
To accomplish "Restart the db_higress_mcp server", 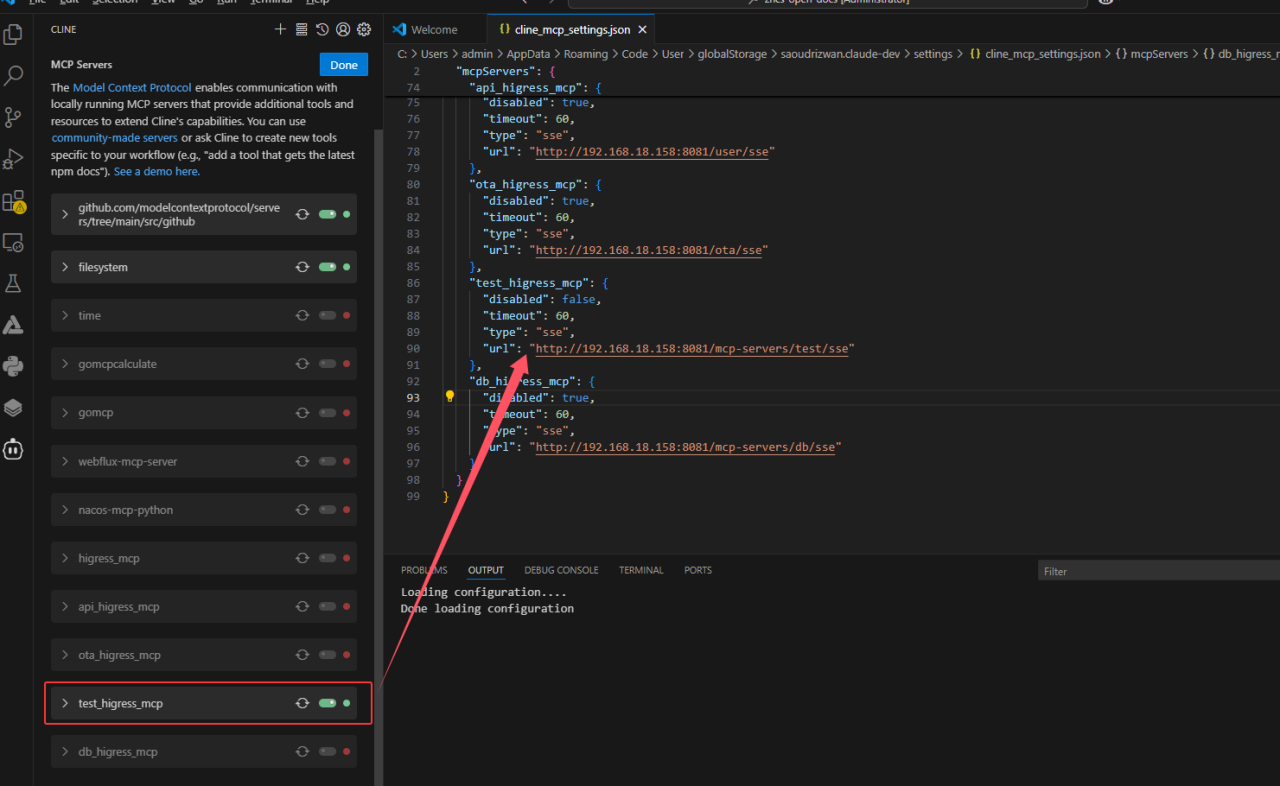I will (x=302, y=751).
